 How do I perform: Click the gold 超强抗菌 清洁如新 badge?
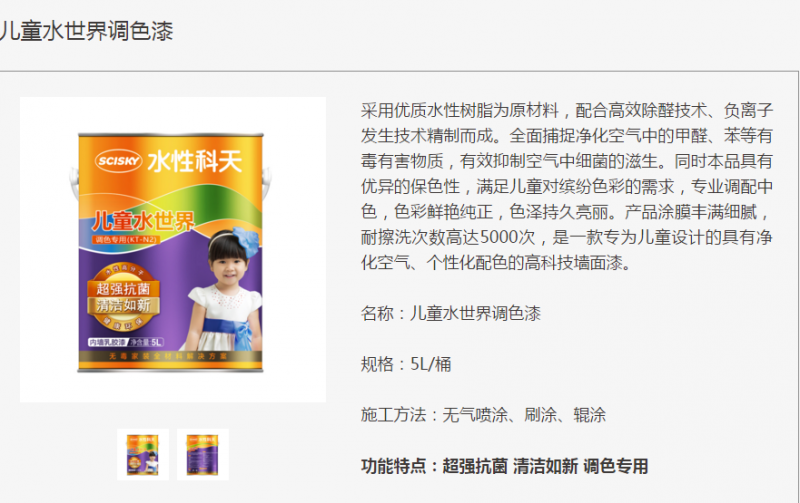click(x=123, y=297)
